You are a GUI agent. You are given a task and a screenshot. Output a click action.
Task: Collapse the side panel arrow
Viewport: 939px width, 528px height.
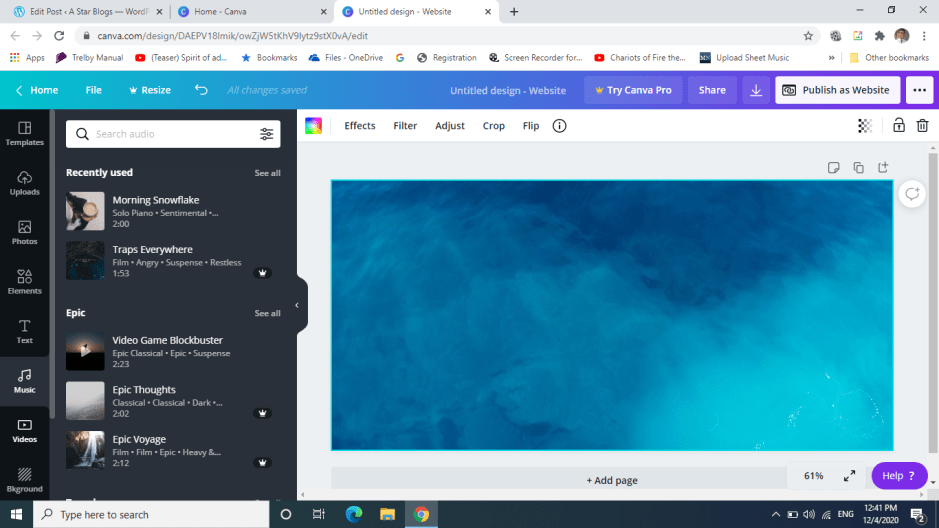coord(297,305)
